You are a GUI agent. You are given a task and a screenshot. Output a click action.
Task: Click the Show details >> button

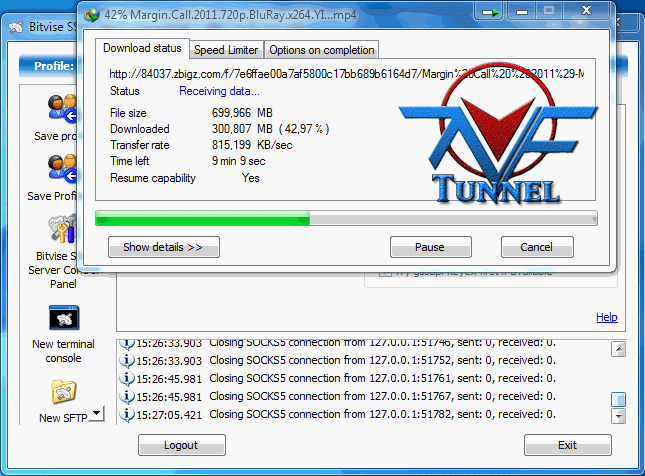click(164, 247)
